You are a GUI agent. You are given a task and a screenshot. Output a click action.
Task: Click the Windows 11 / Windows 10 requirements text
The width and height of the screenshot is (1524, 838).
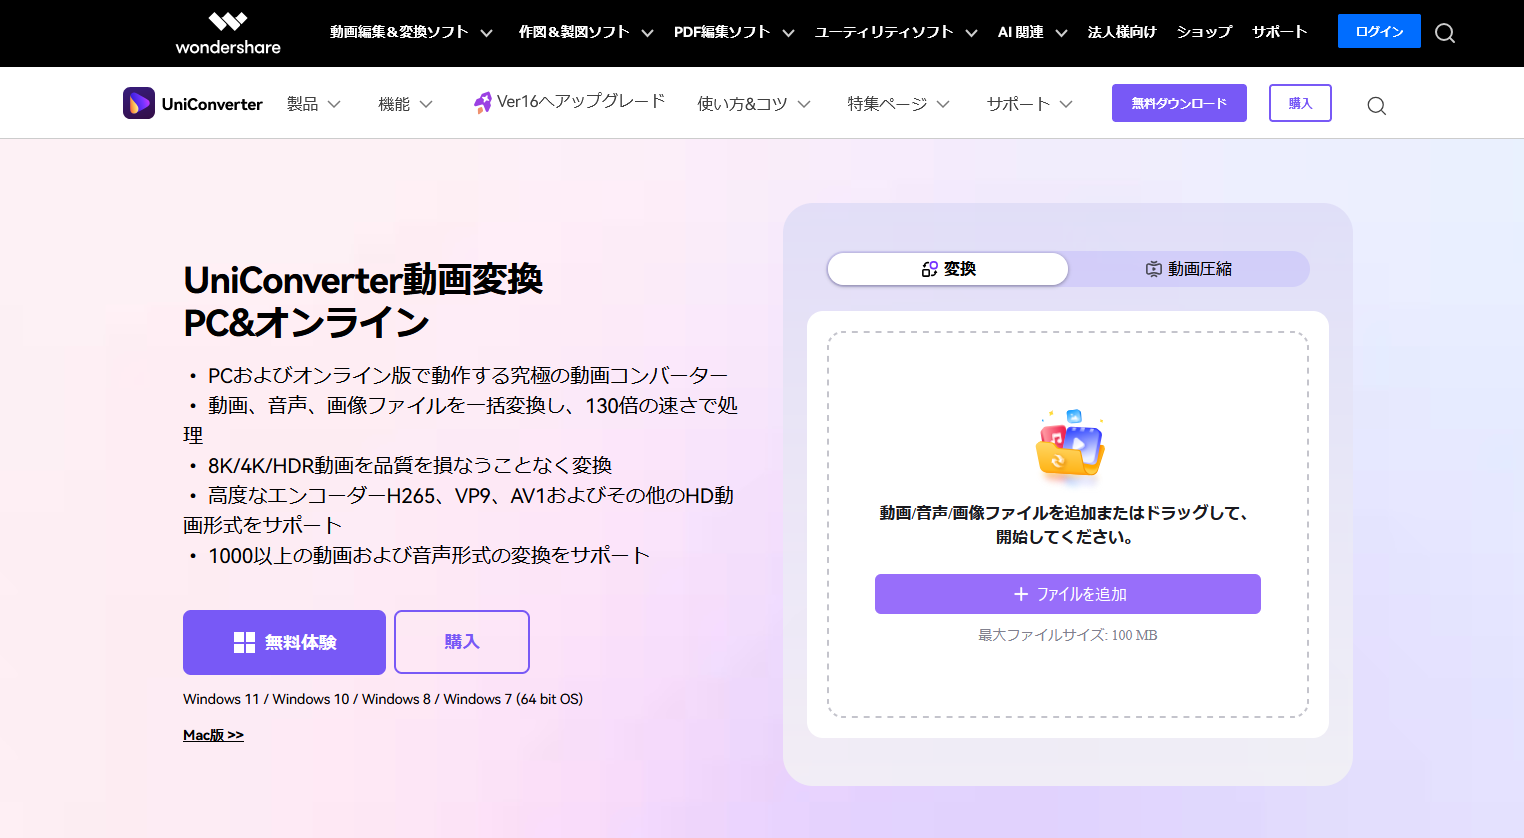(383, 699)
